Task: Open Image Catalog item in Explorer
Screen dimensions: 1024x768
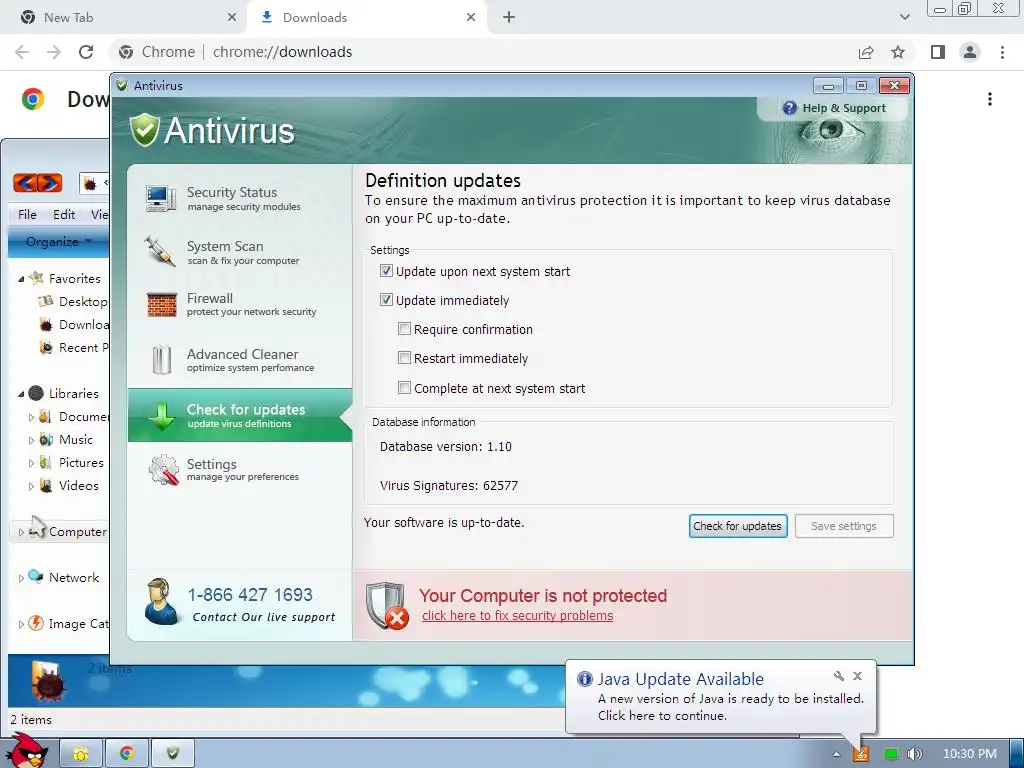Action: [x=69, y=624]
